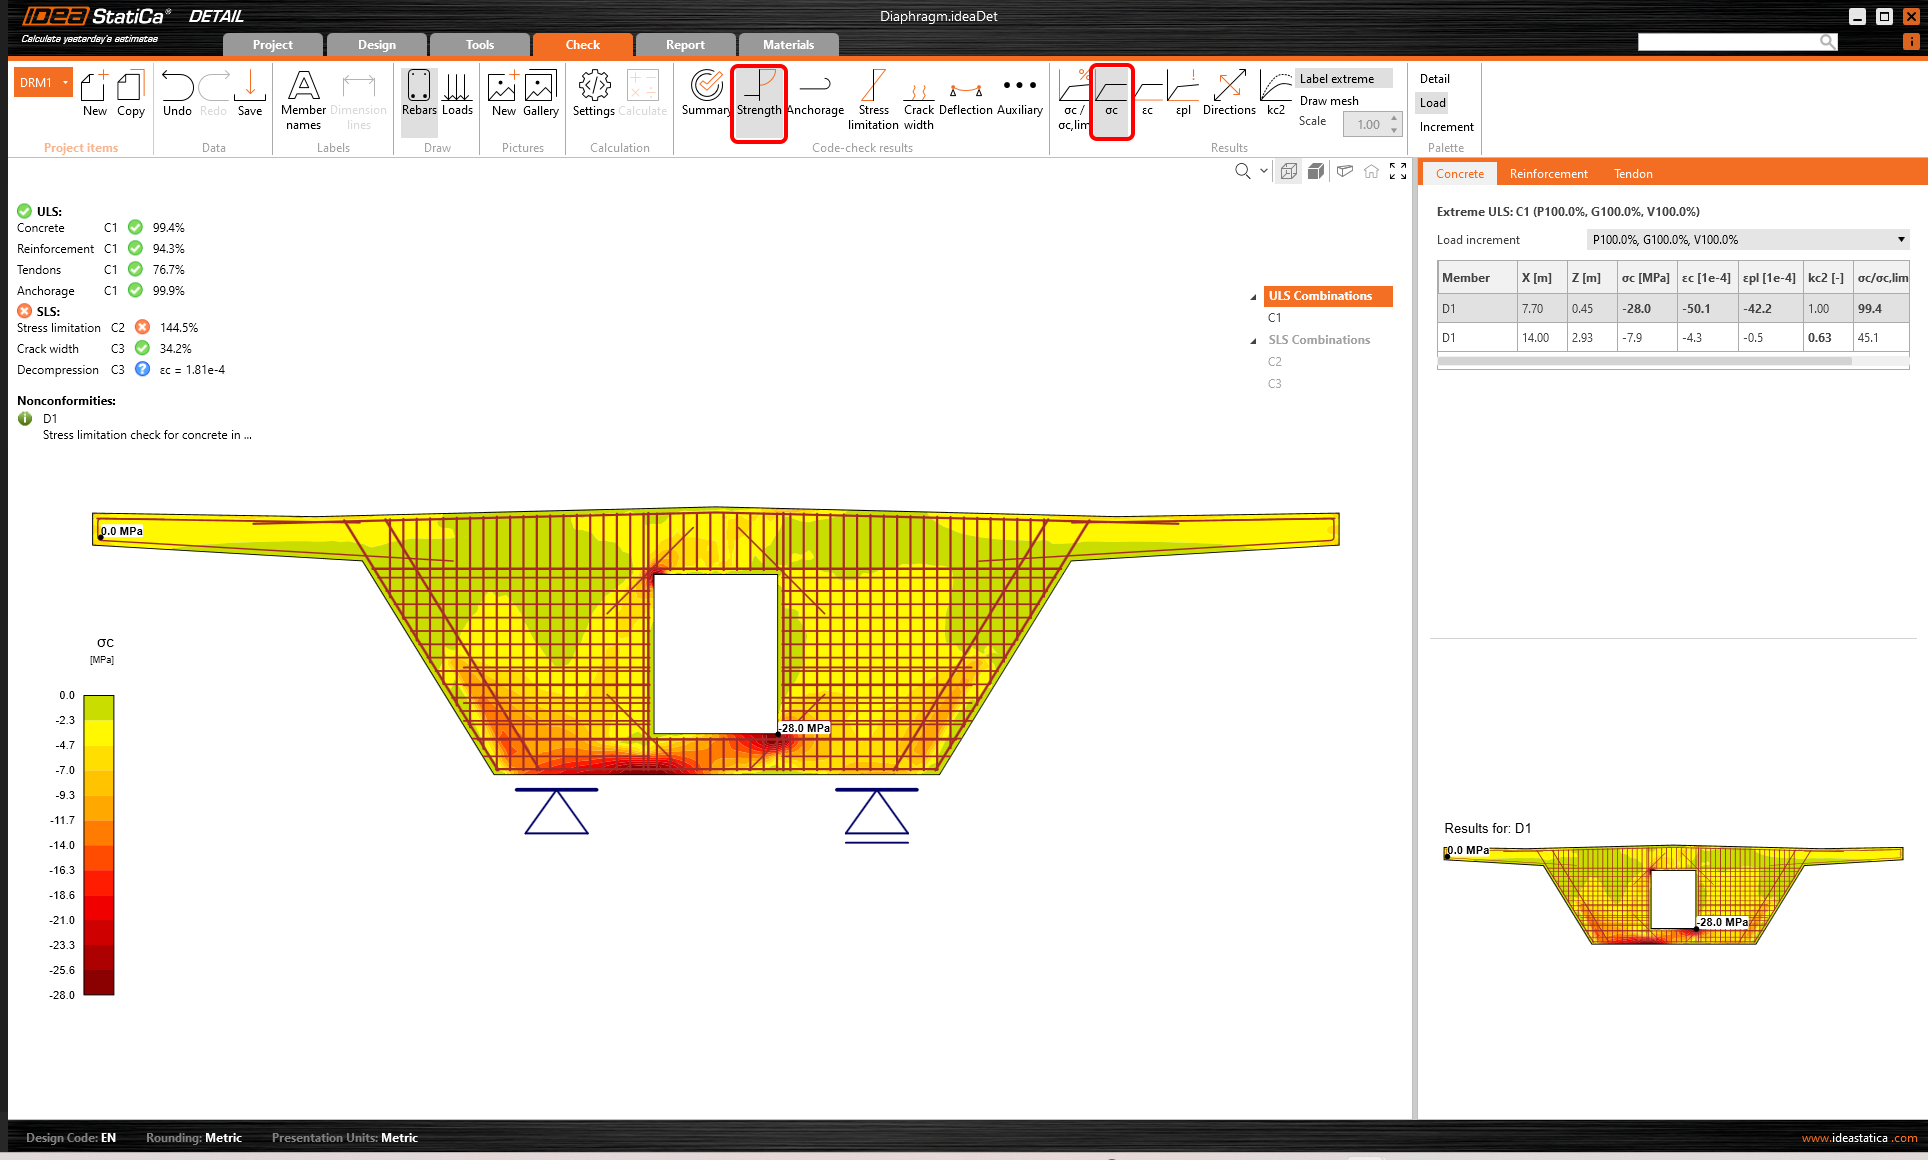Toggle the Label extreme option
The image size is (1928, 1160).
(1337, 79)
